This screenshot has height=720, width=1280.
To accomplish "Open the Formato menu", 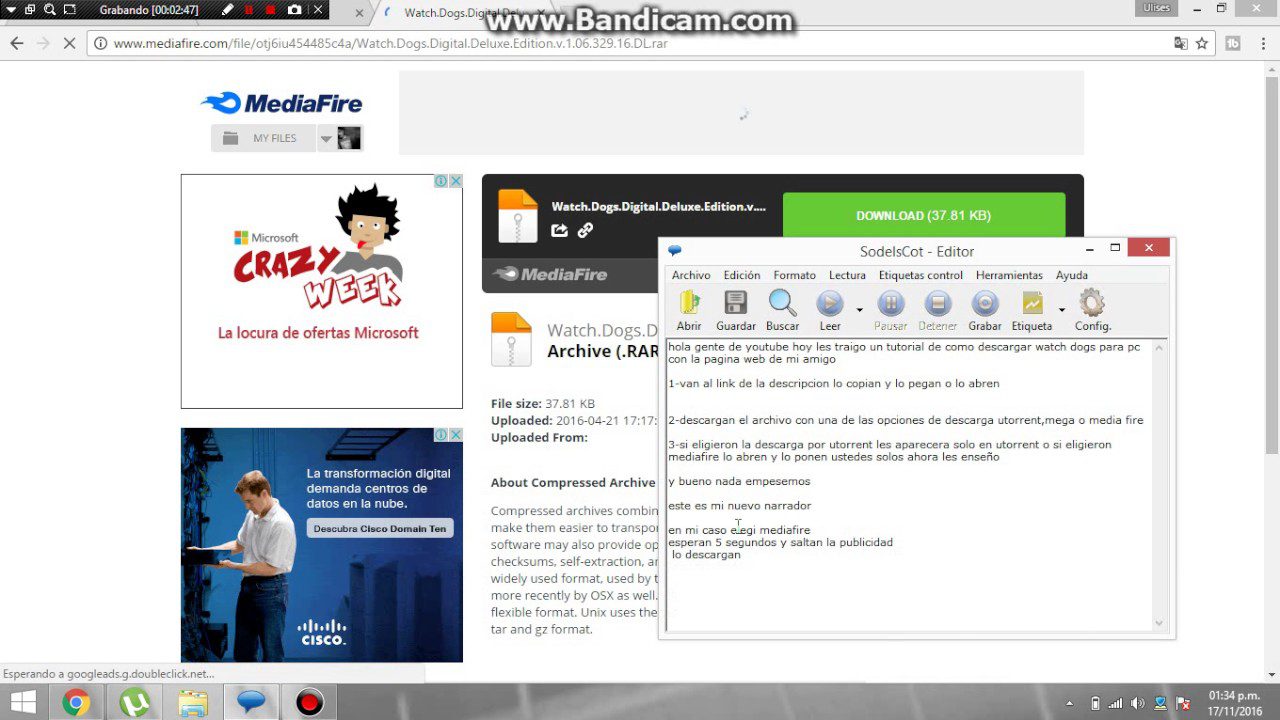I will point(794,275).
